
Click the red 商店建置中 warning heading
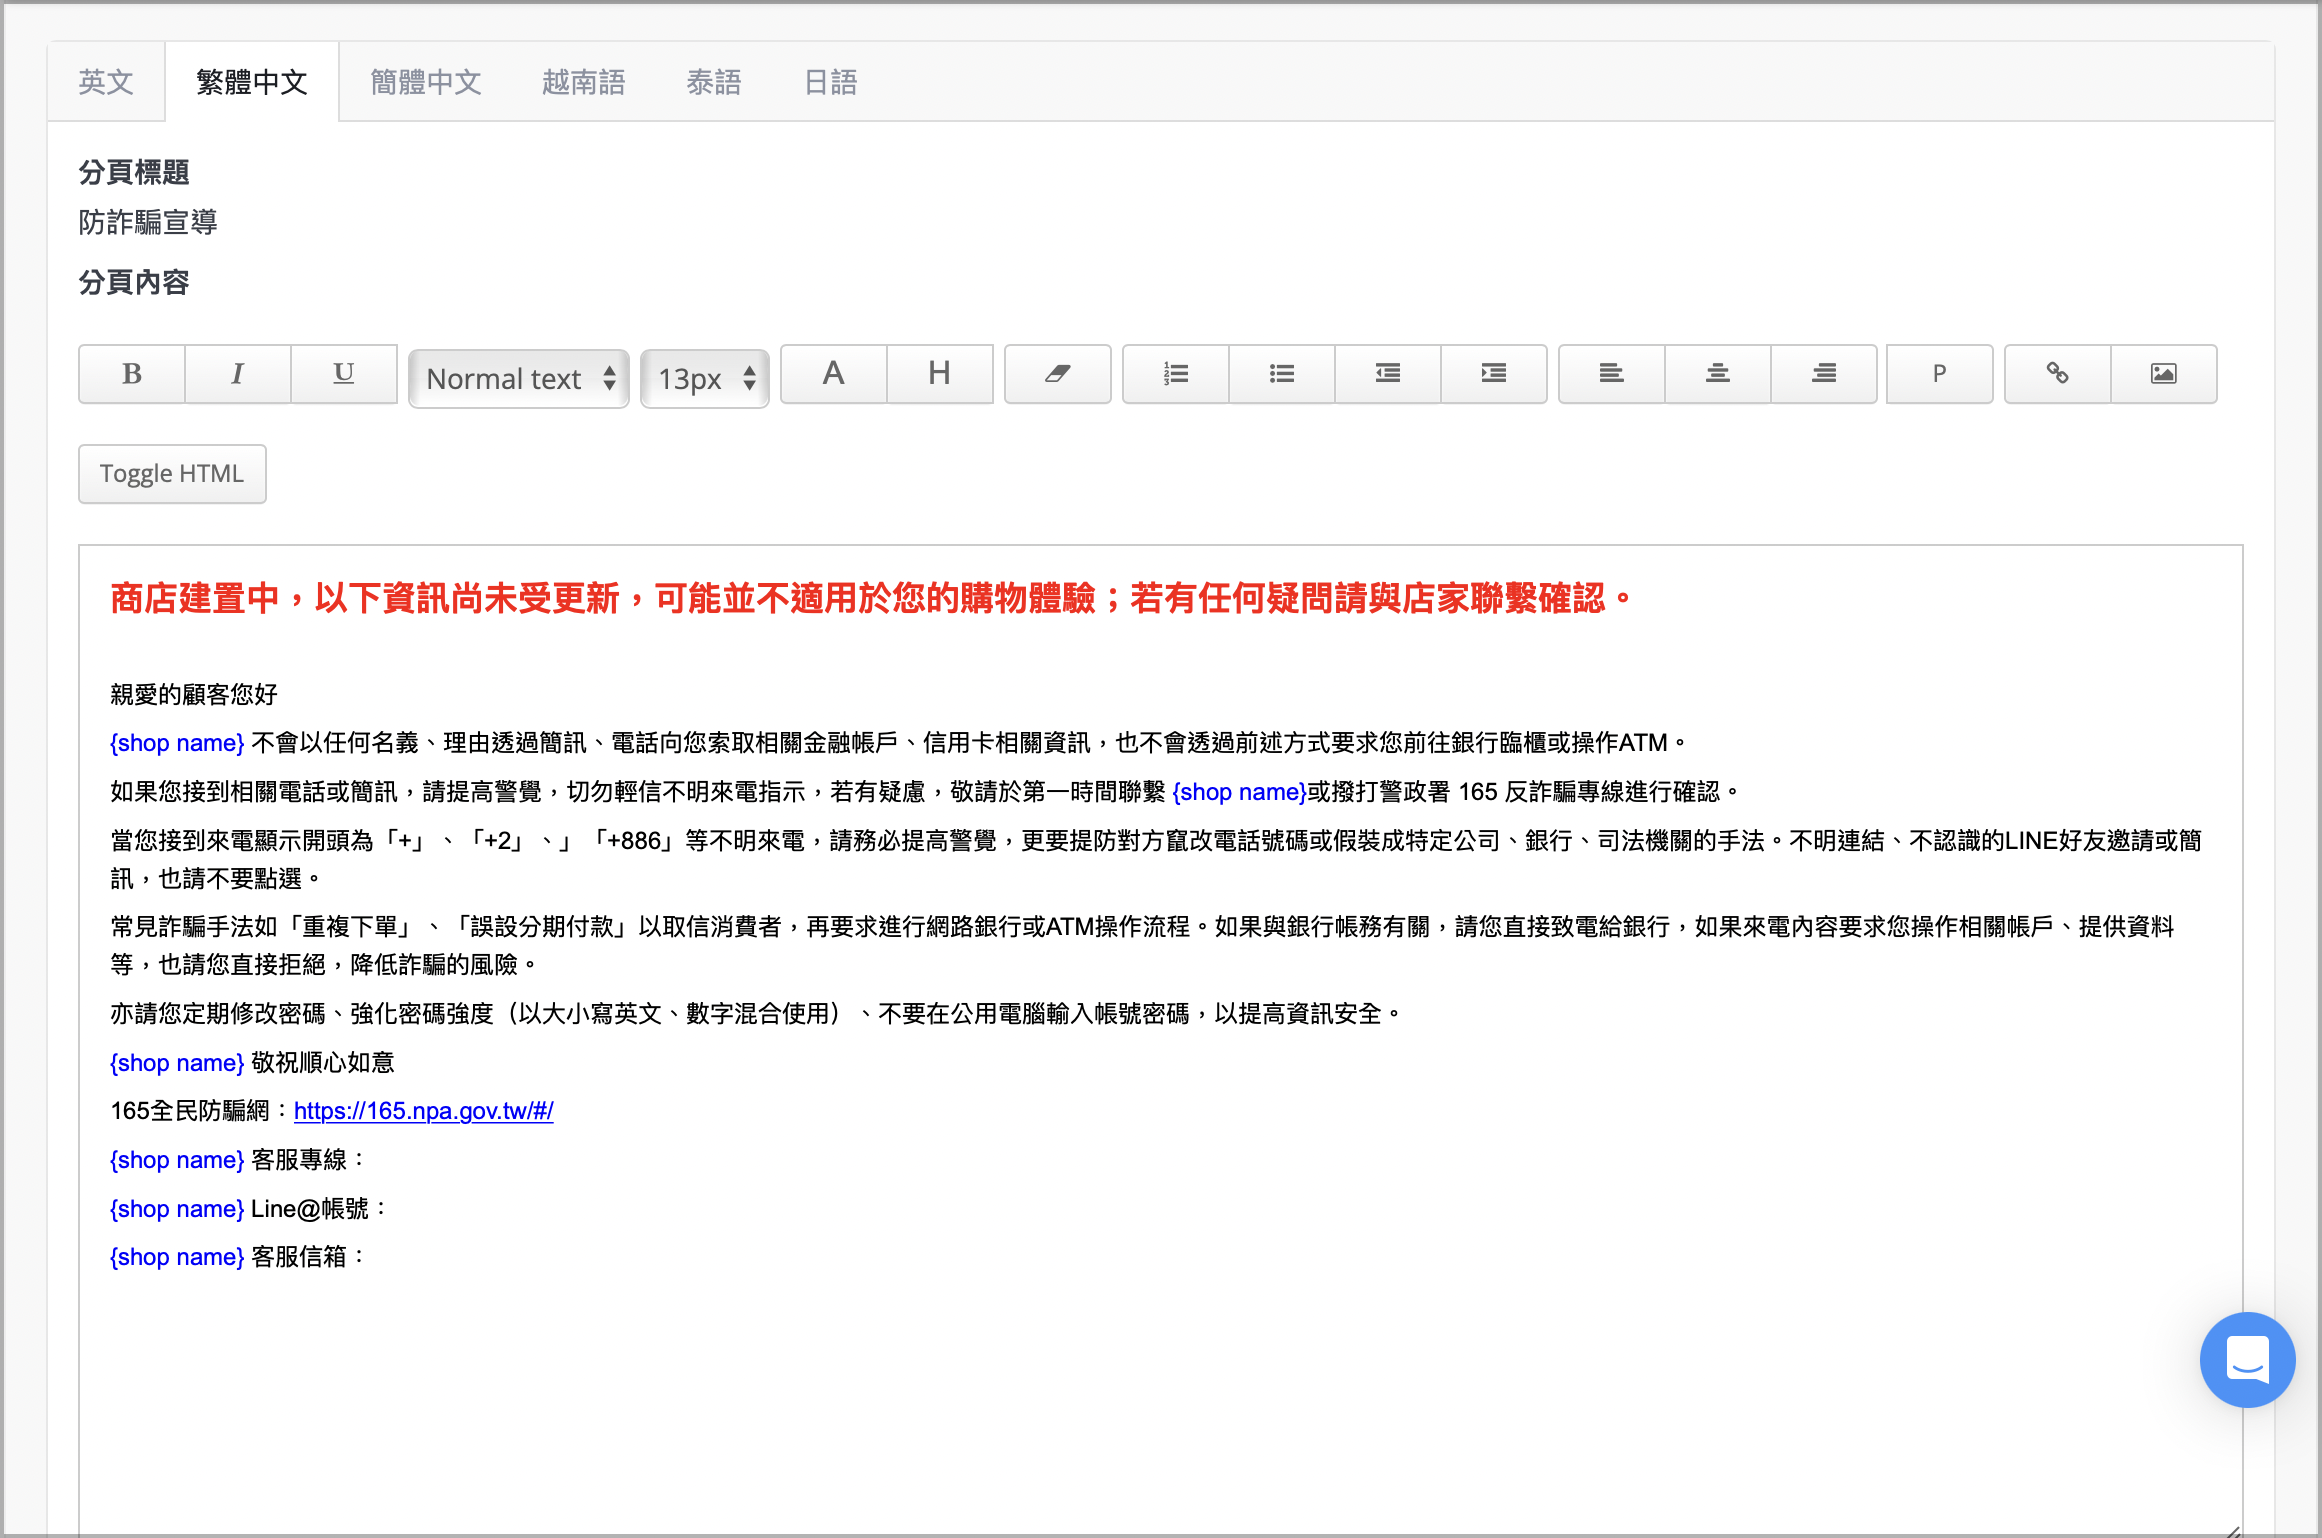tap(870, 598)
